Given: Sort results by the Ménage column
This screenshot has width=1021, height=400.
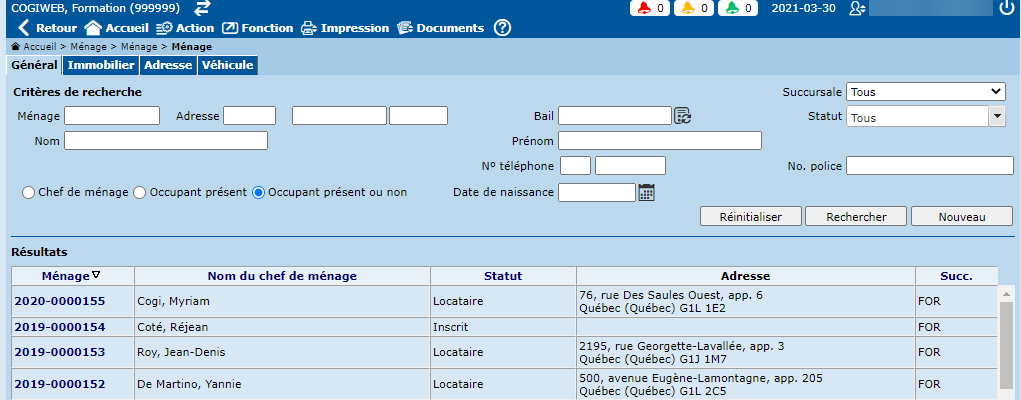Looking at the screenshot, I should 72,276.
